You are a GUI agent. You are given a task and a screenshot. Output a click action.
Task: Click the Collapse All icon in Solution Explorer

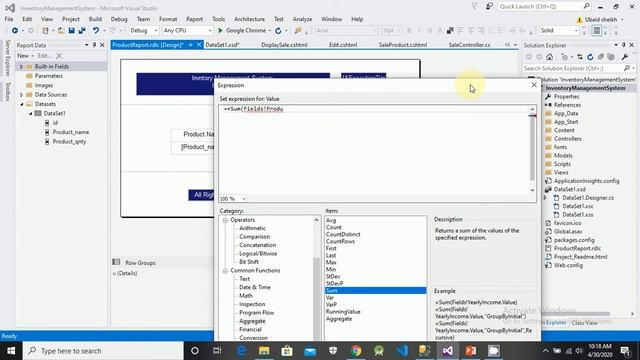[601, 57]
